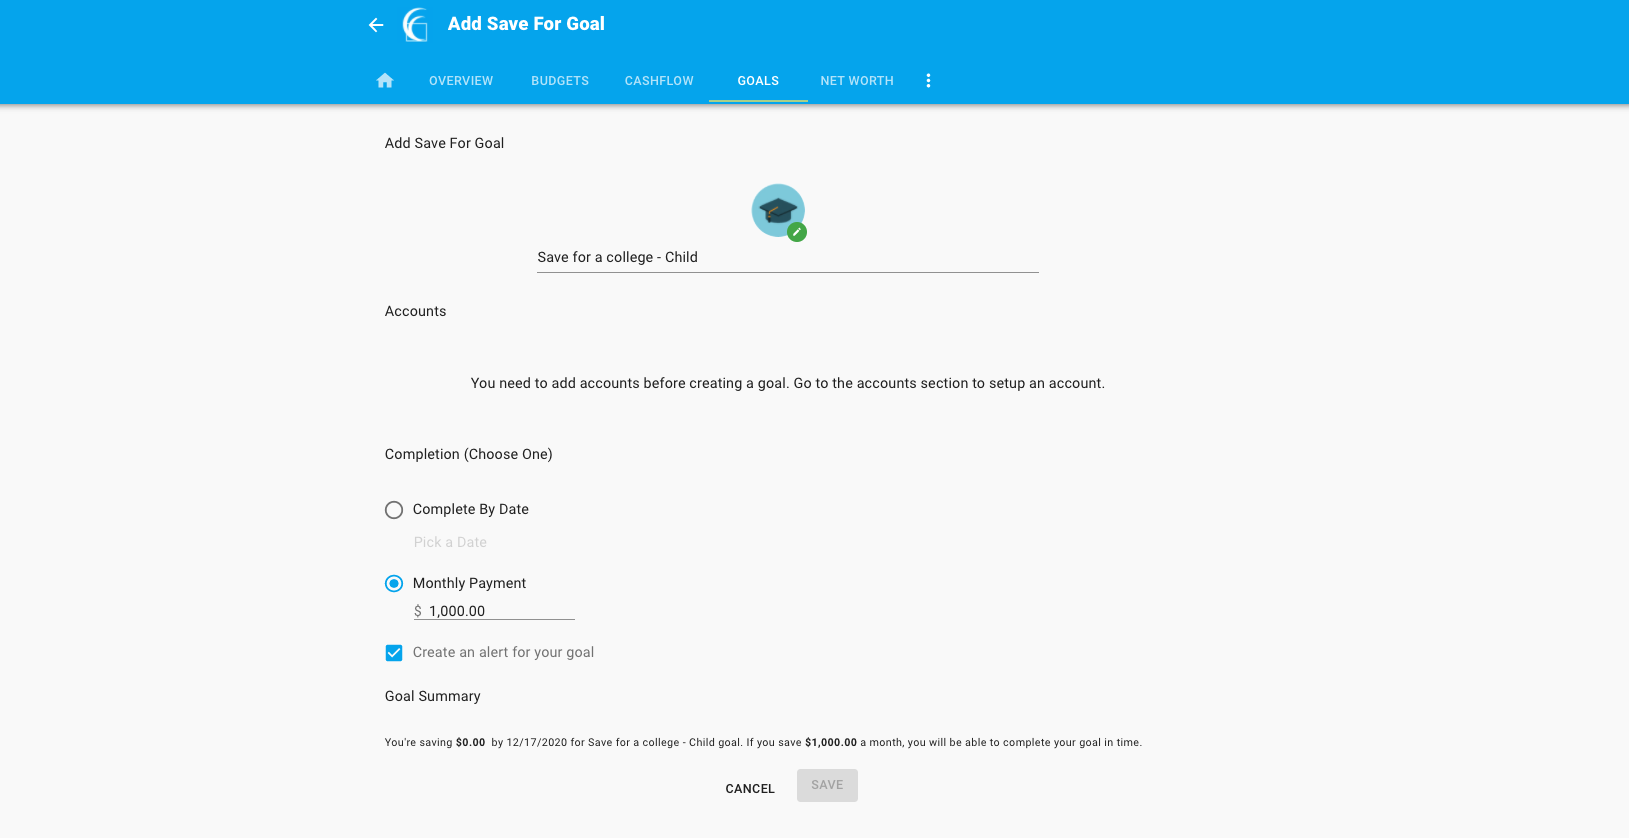This screenshot has height=838, width=1629.
Task: Open the Net Worth tab
Action: (857, 81)
